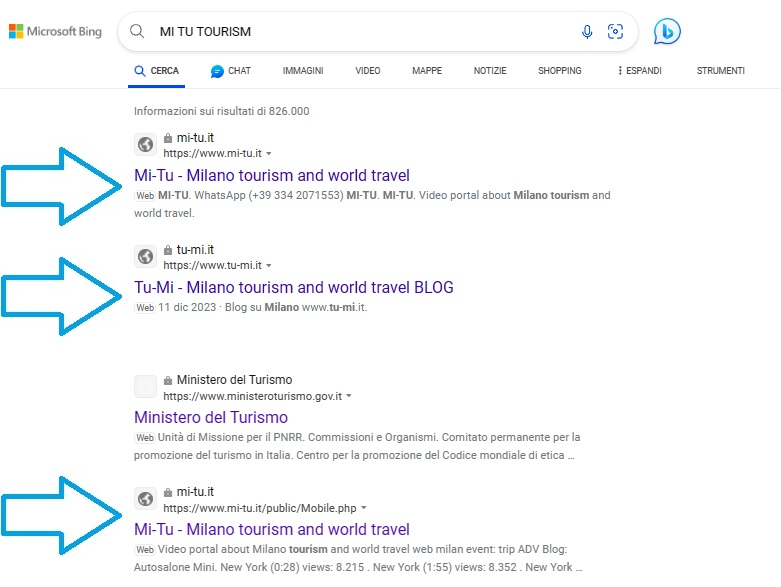Expand dropdown arrow next to Mobile.php URL
Screen dimensions: 781x587
[x=364, y=508]
